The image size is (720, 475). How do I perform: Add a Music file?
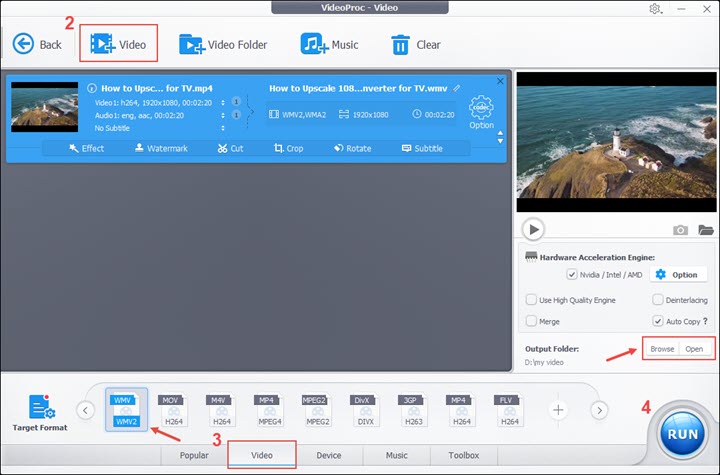(x=329, y=45)
